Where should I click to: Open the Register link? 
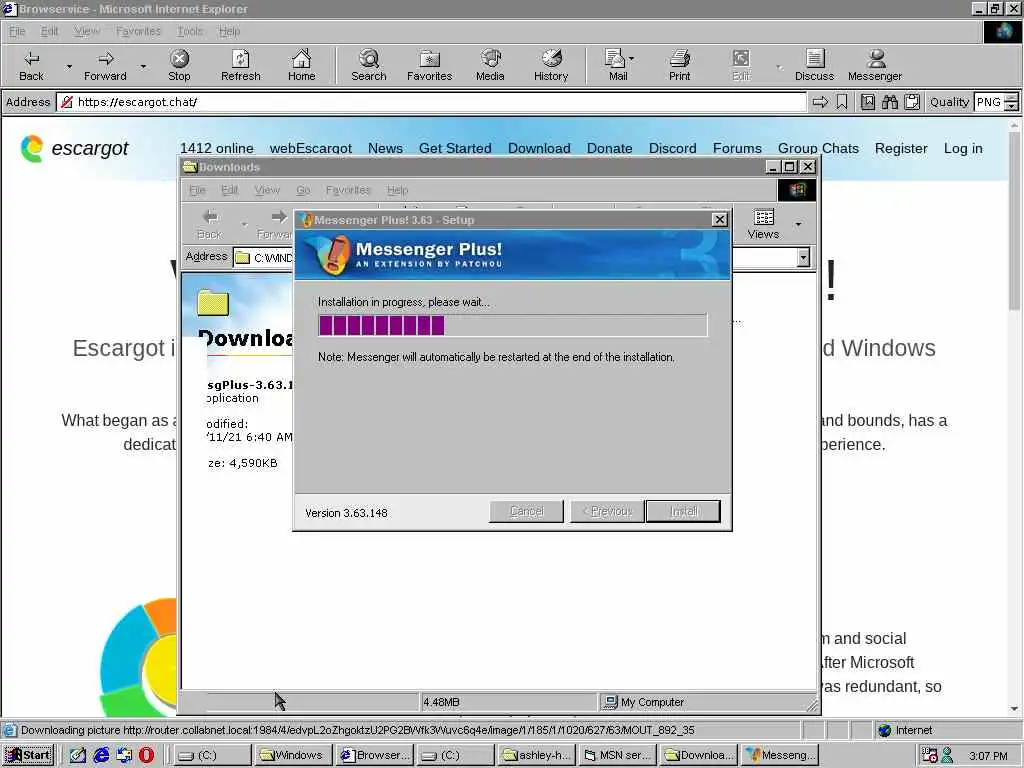click(x=901, y=148)
